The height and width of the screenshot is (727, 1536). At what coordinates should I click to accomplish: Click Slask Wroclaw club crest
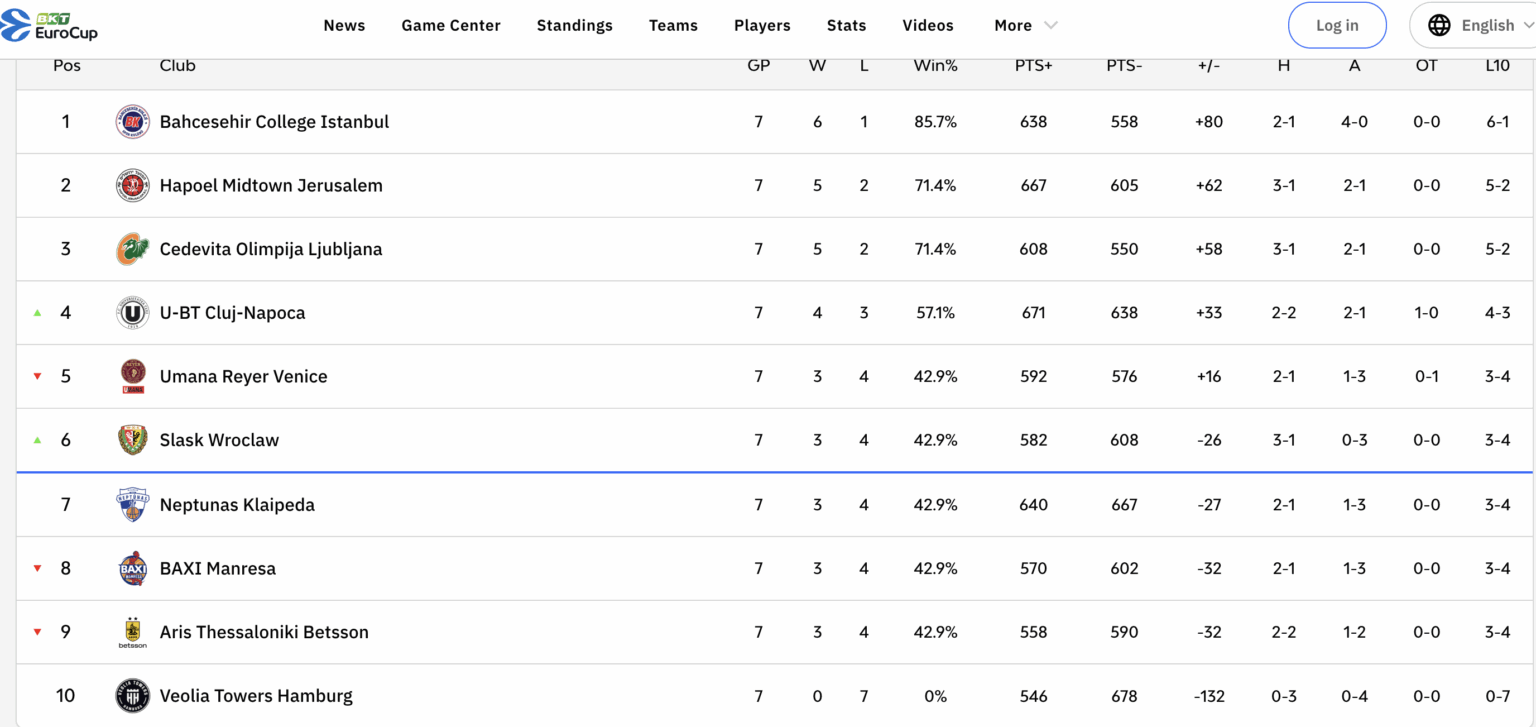pos(132,440)
